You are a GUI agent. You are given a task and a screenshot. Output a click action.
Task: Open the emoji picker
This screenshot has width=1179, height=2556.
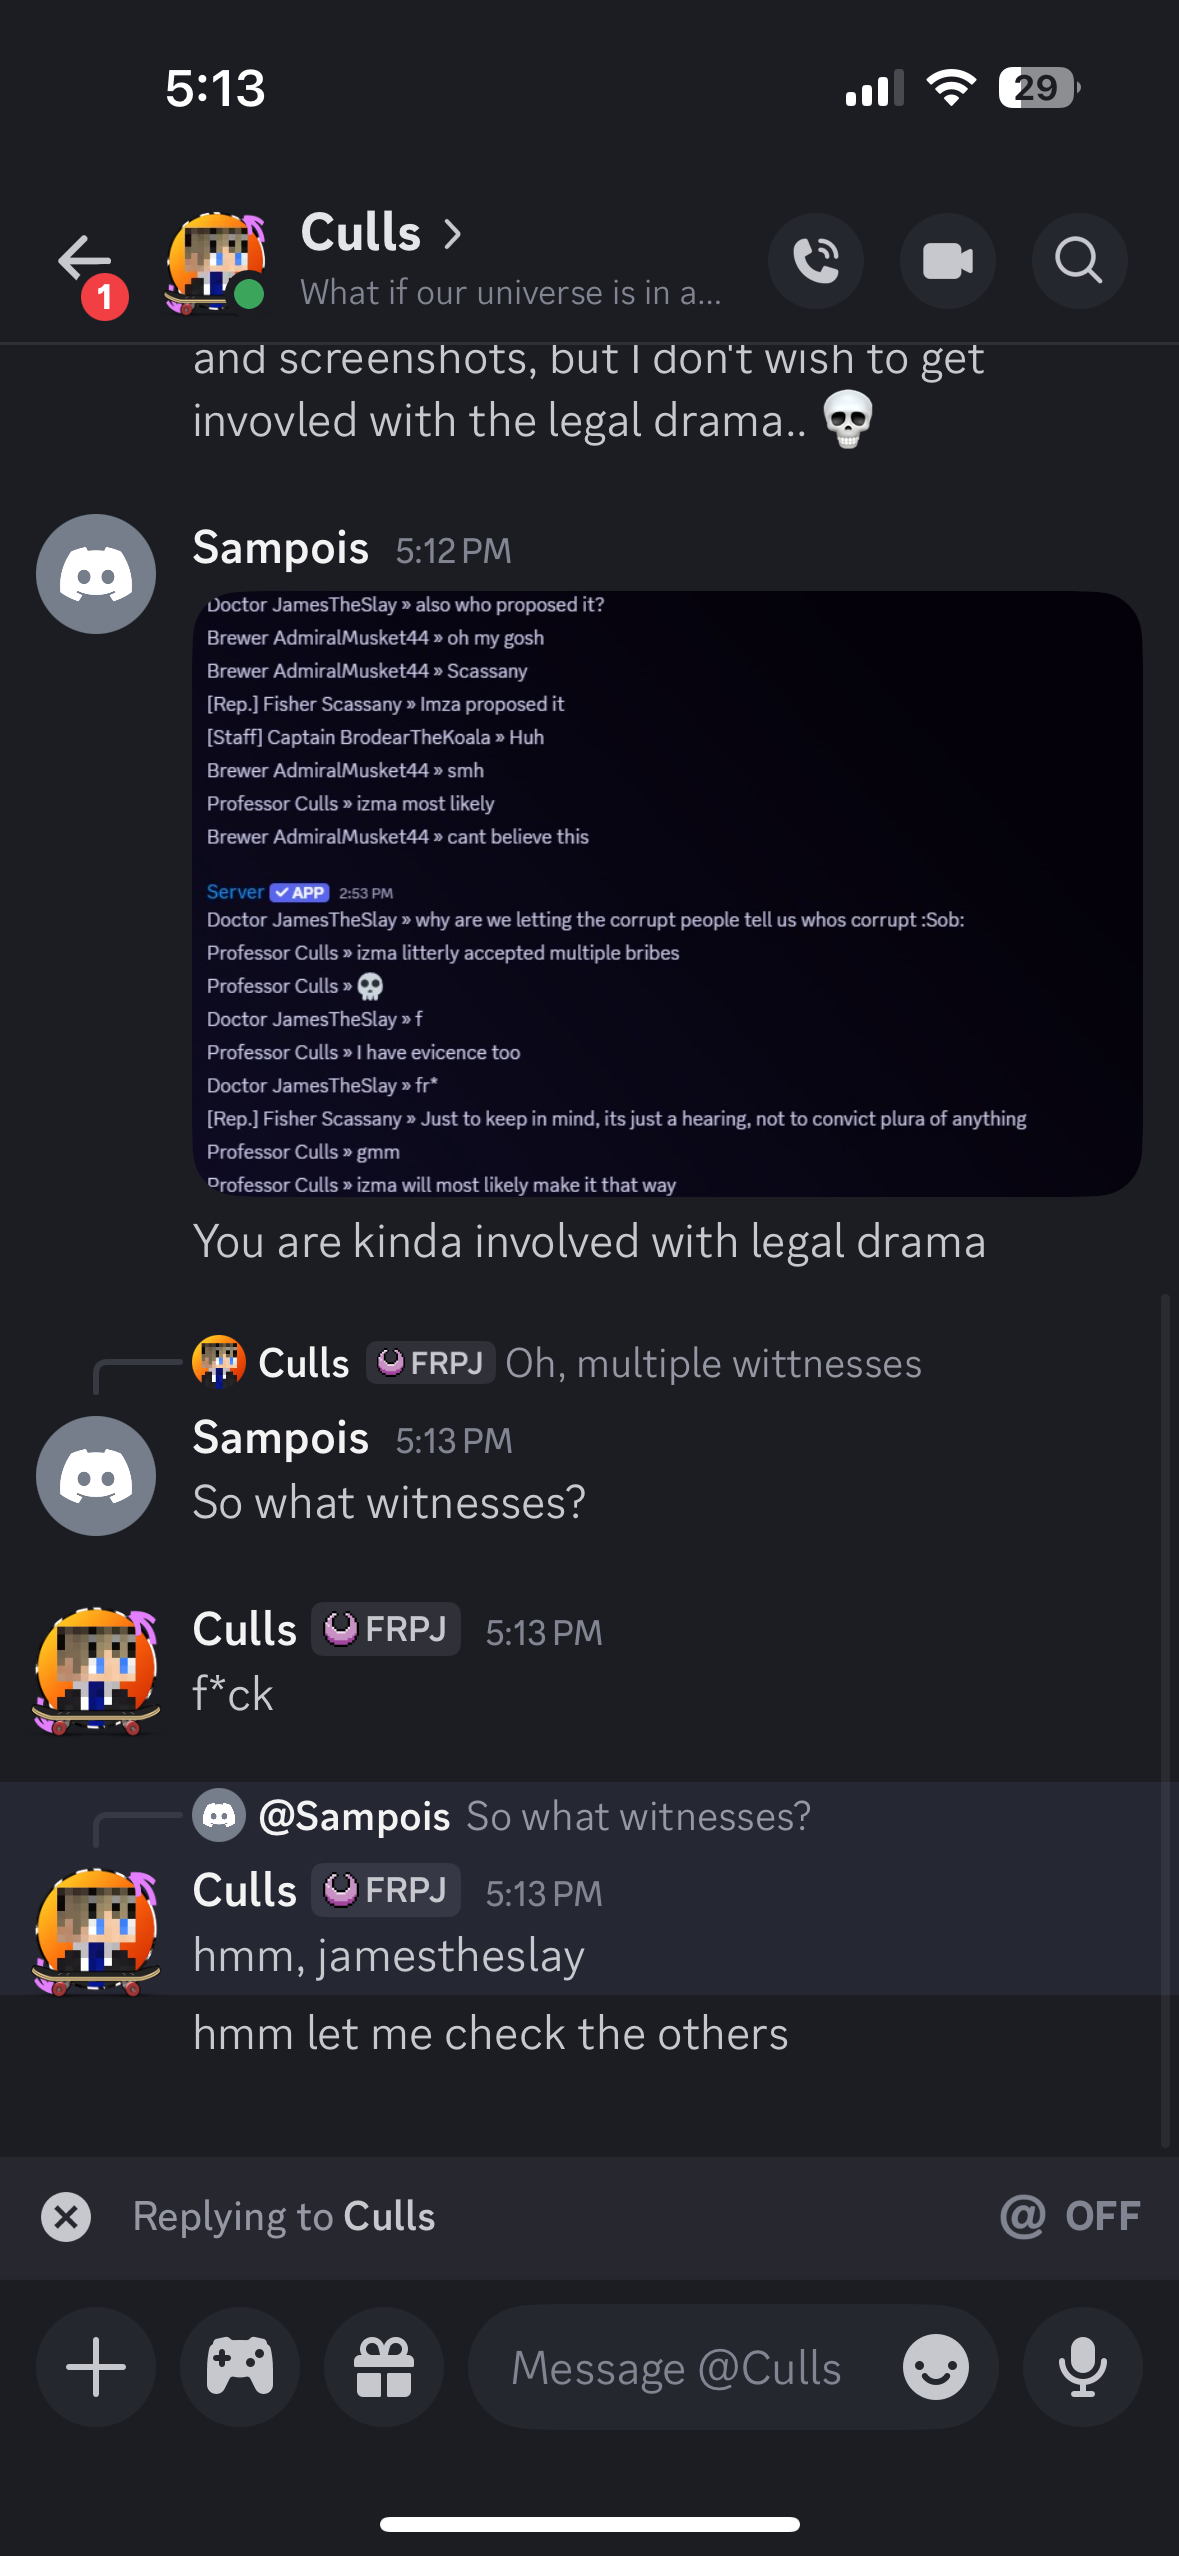point(935,2367)
